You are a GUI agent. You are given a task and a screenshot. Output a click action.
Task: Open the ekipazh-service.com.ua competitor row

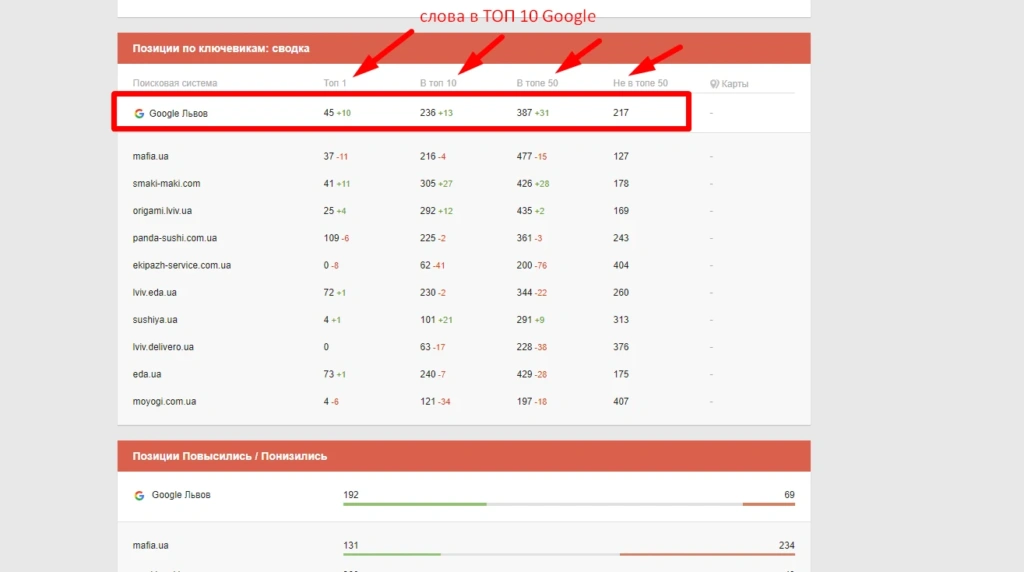[x=464, y=266]
